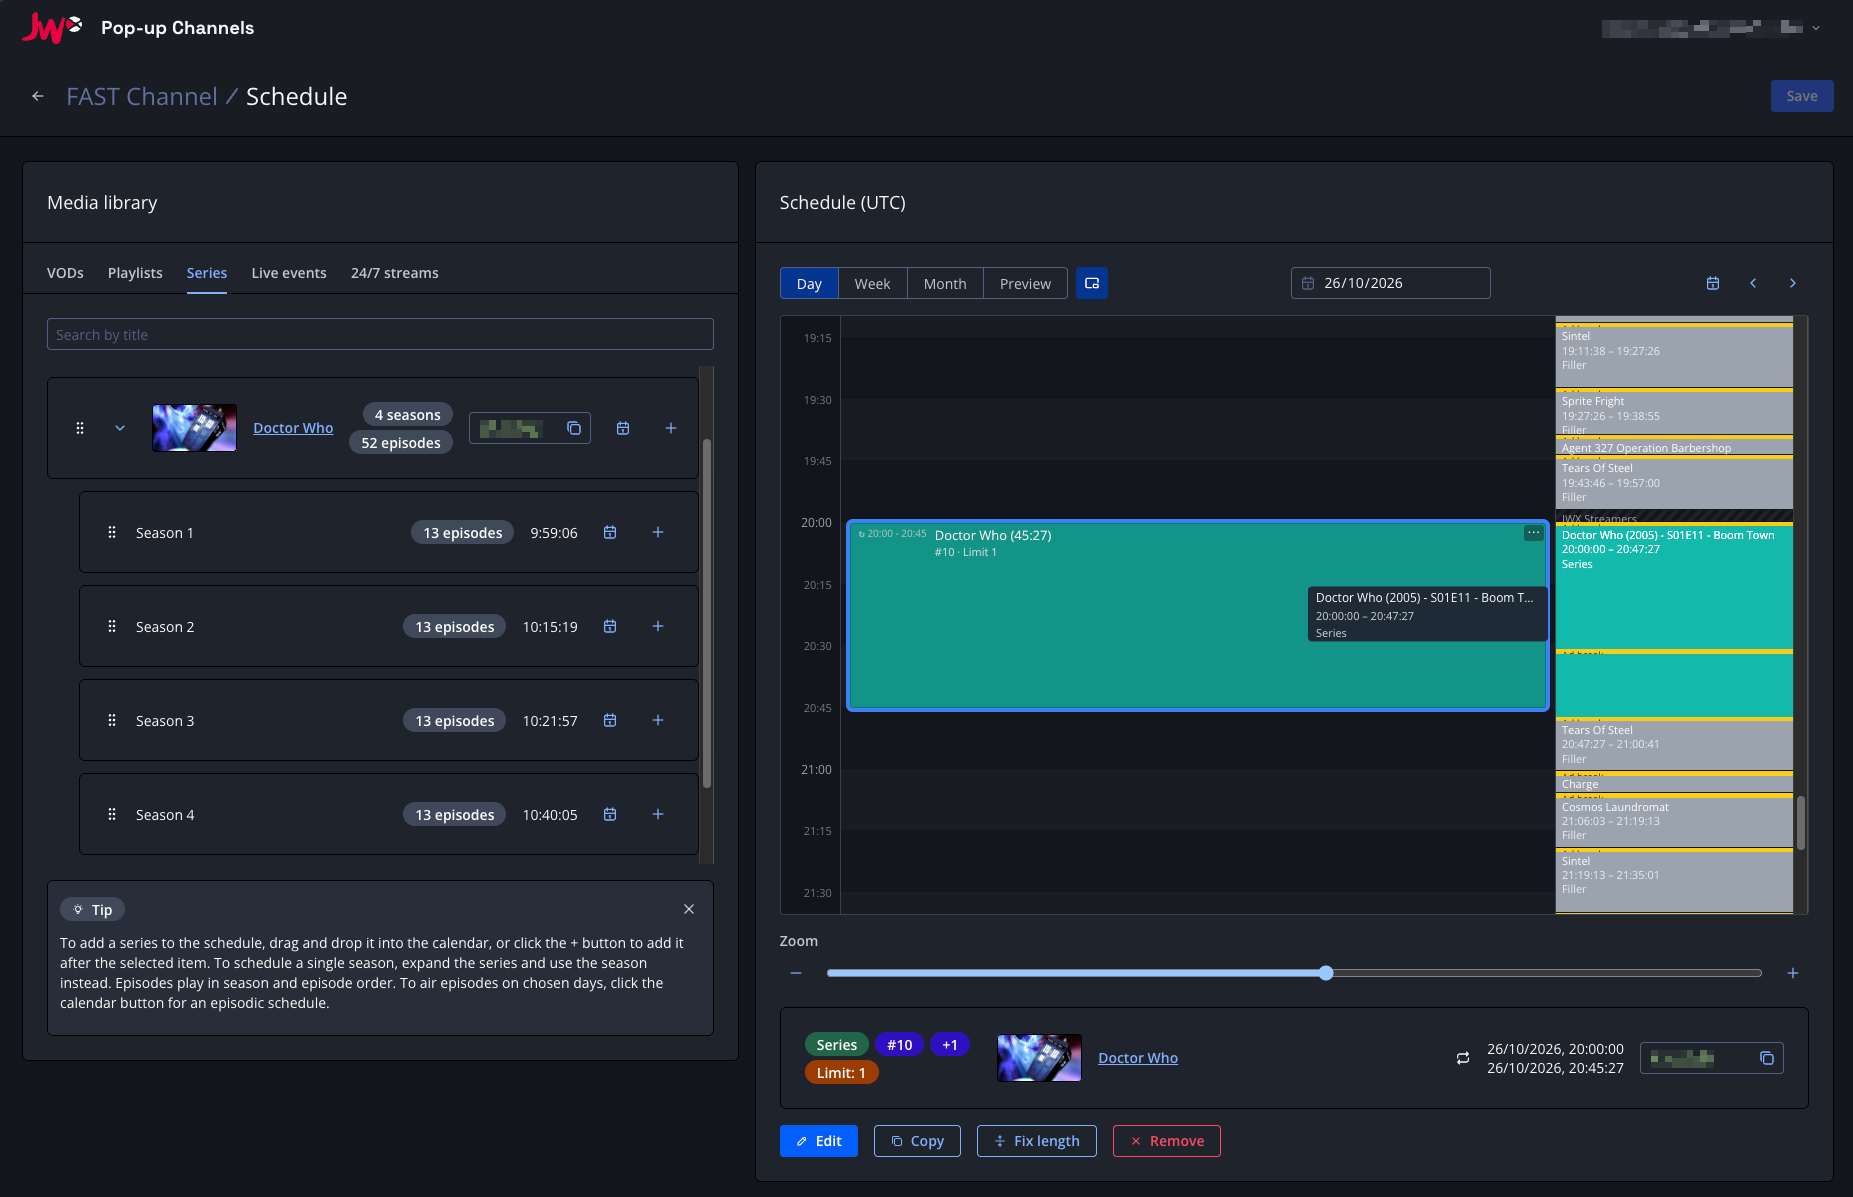Go to the previous day in schedule
The width and height of the screenshot is (1853, 1197).
coord(1753,283)
